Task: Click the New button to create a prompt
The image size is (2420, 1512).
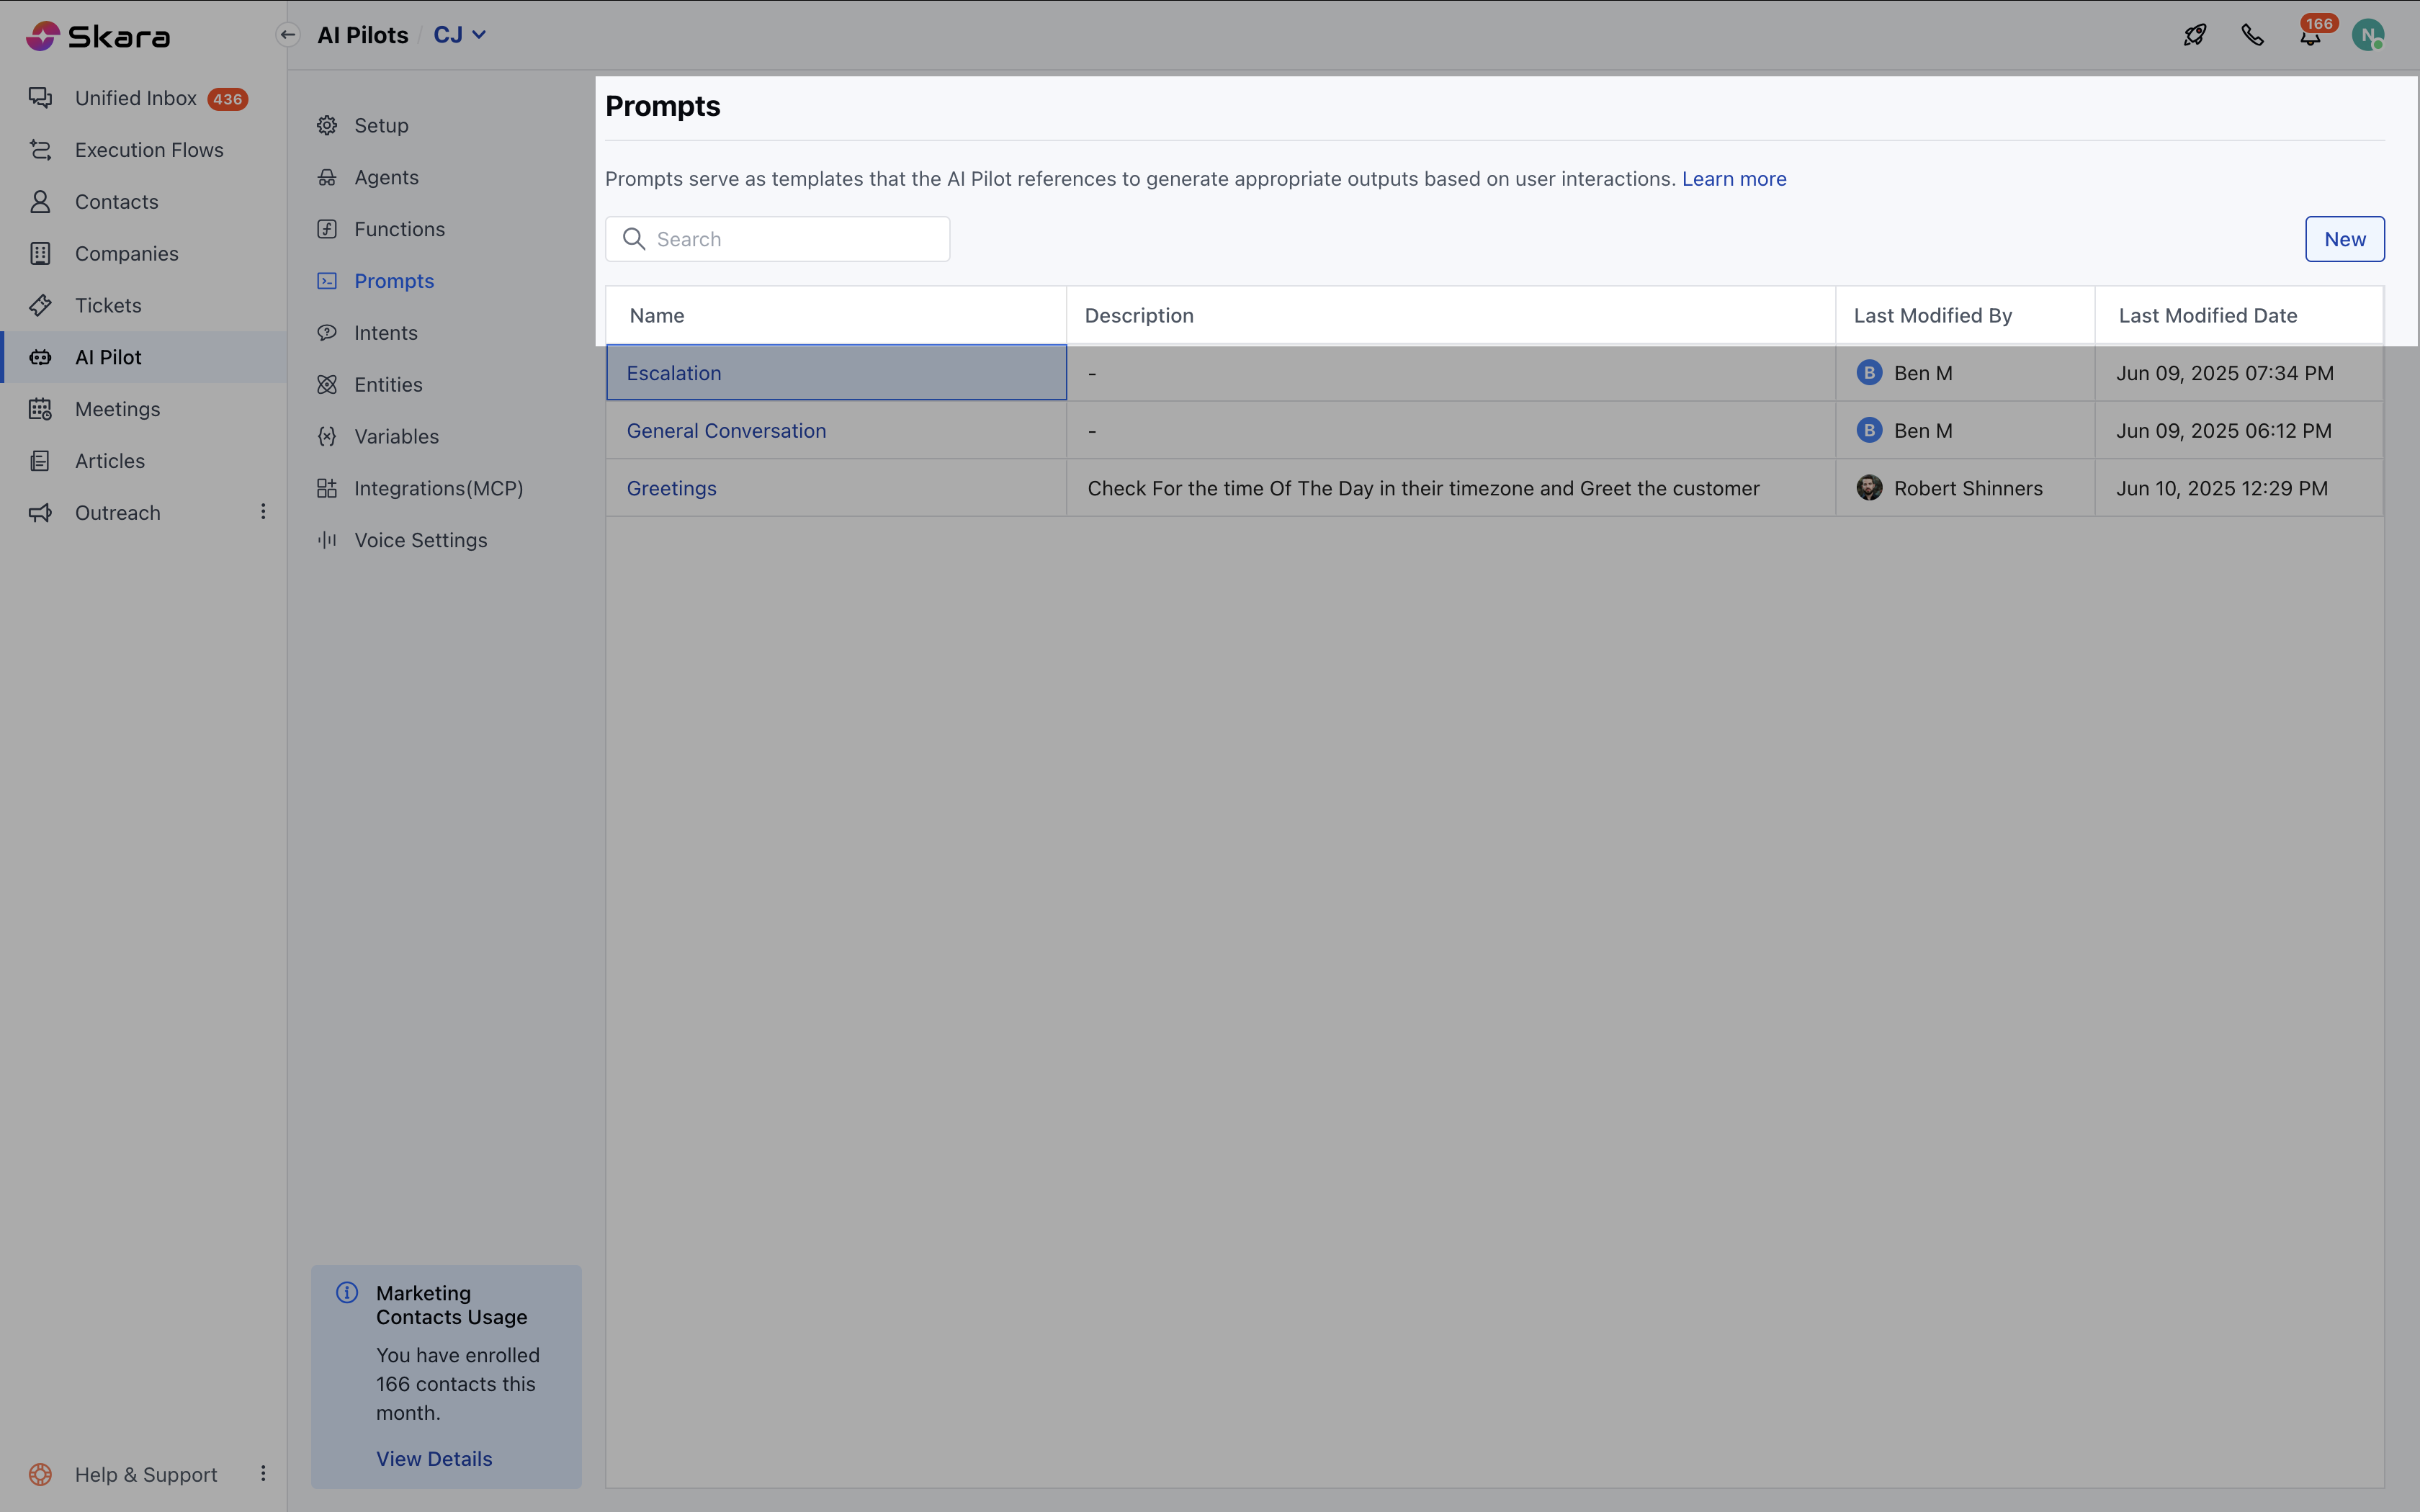Action: tap(2344, 238)
